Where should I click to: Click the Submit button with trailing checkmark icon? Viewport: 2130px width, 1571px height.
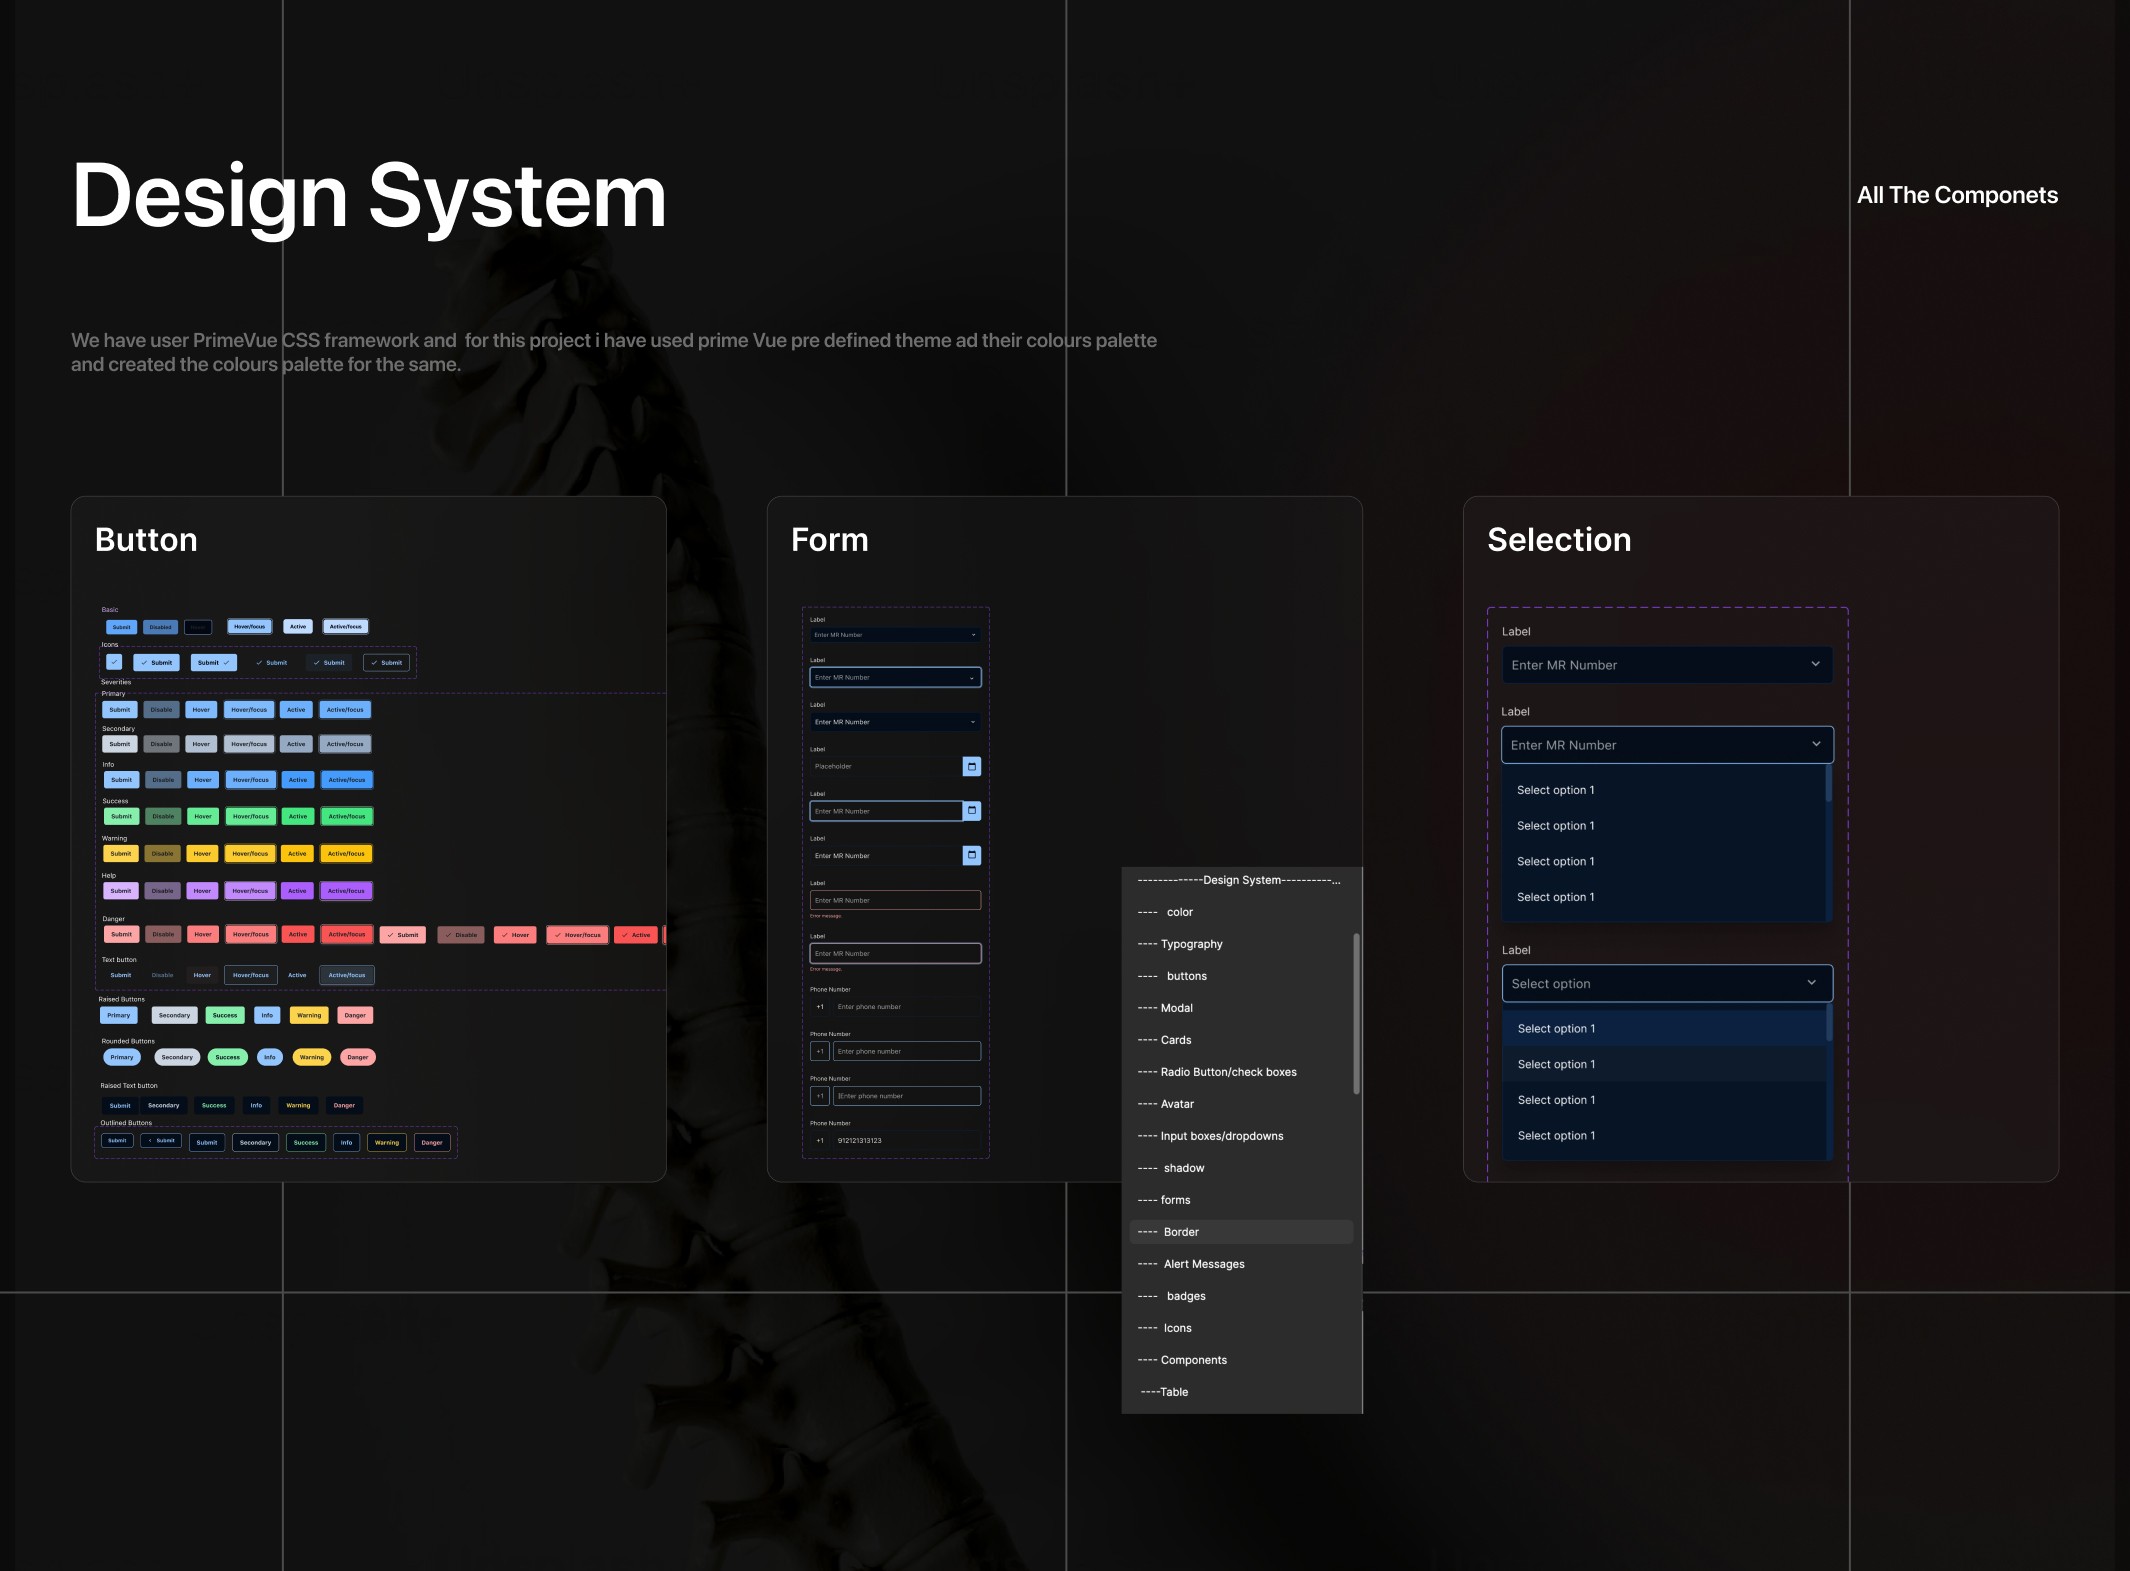coord(214,662)
